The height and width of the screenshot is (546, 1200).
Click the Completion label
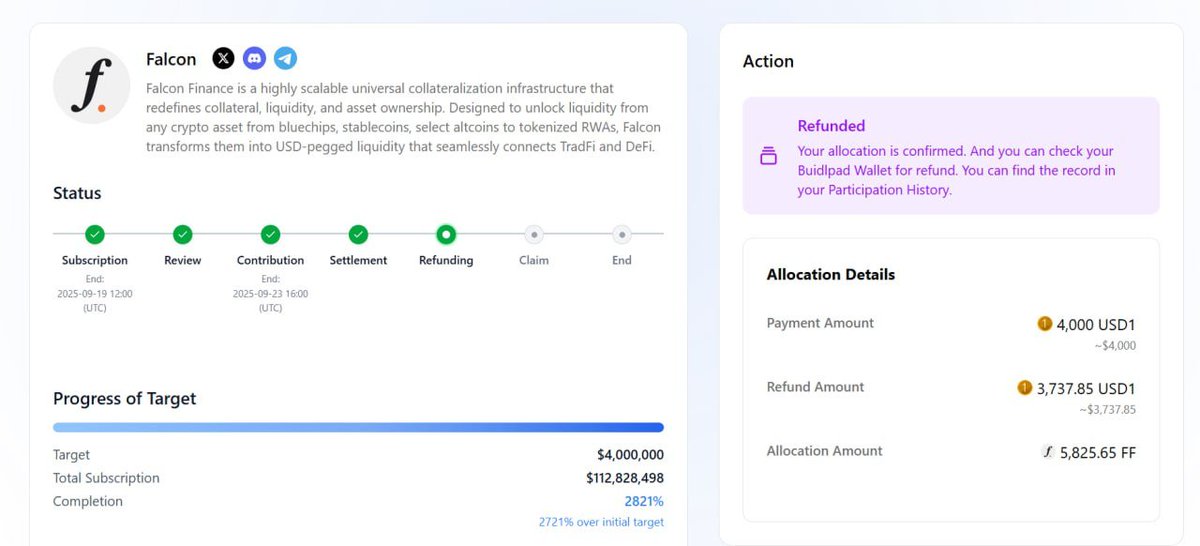[88, 501]
